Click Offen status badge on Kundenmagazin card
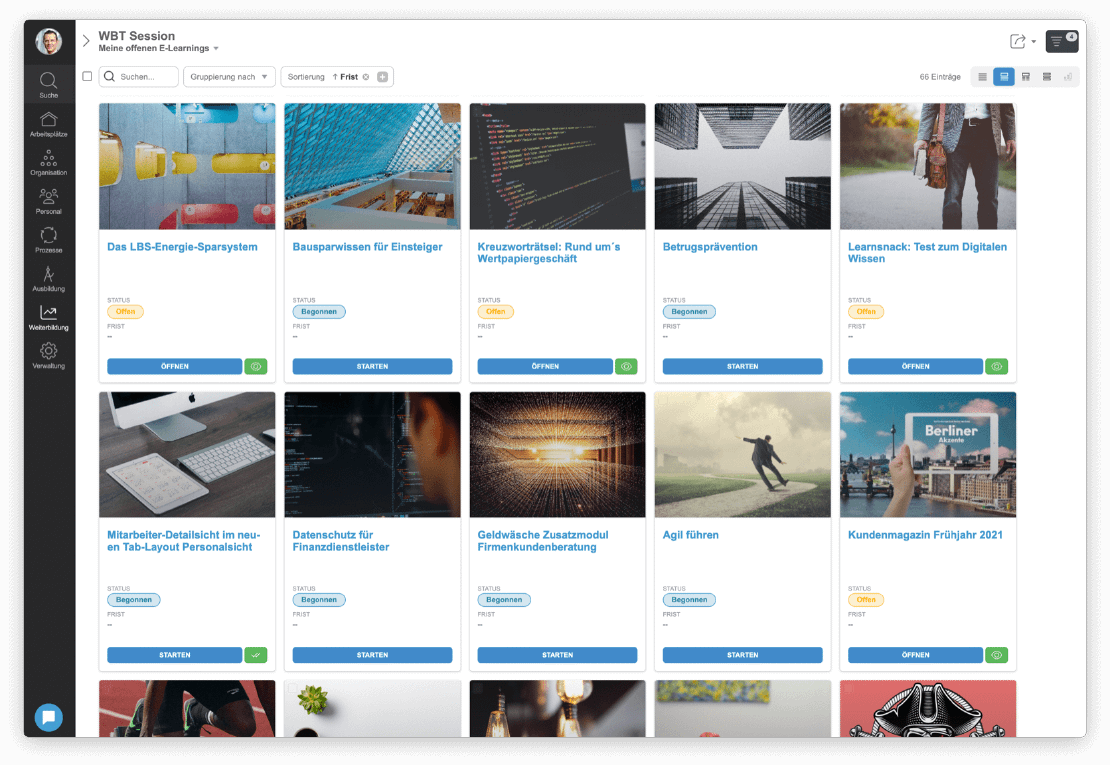The image size is (1110, 765). pyautogui.click(x=866, y=600)
